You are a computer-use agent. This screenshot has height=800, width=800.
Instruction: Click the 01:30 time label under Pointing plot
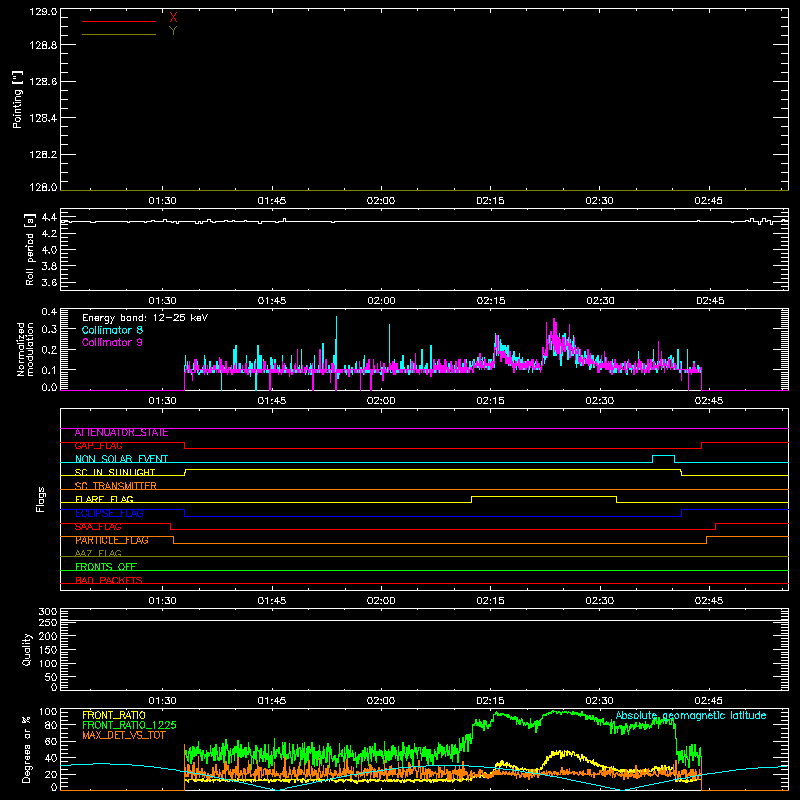162,201
